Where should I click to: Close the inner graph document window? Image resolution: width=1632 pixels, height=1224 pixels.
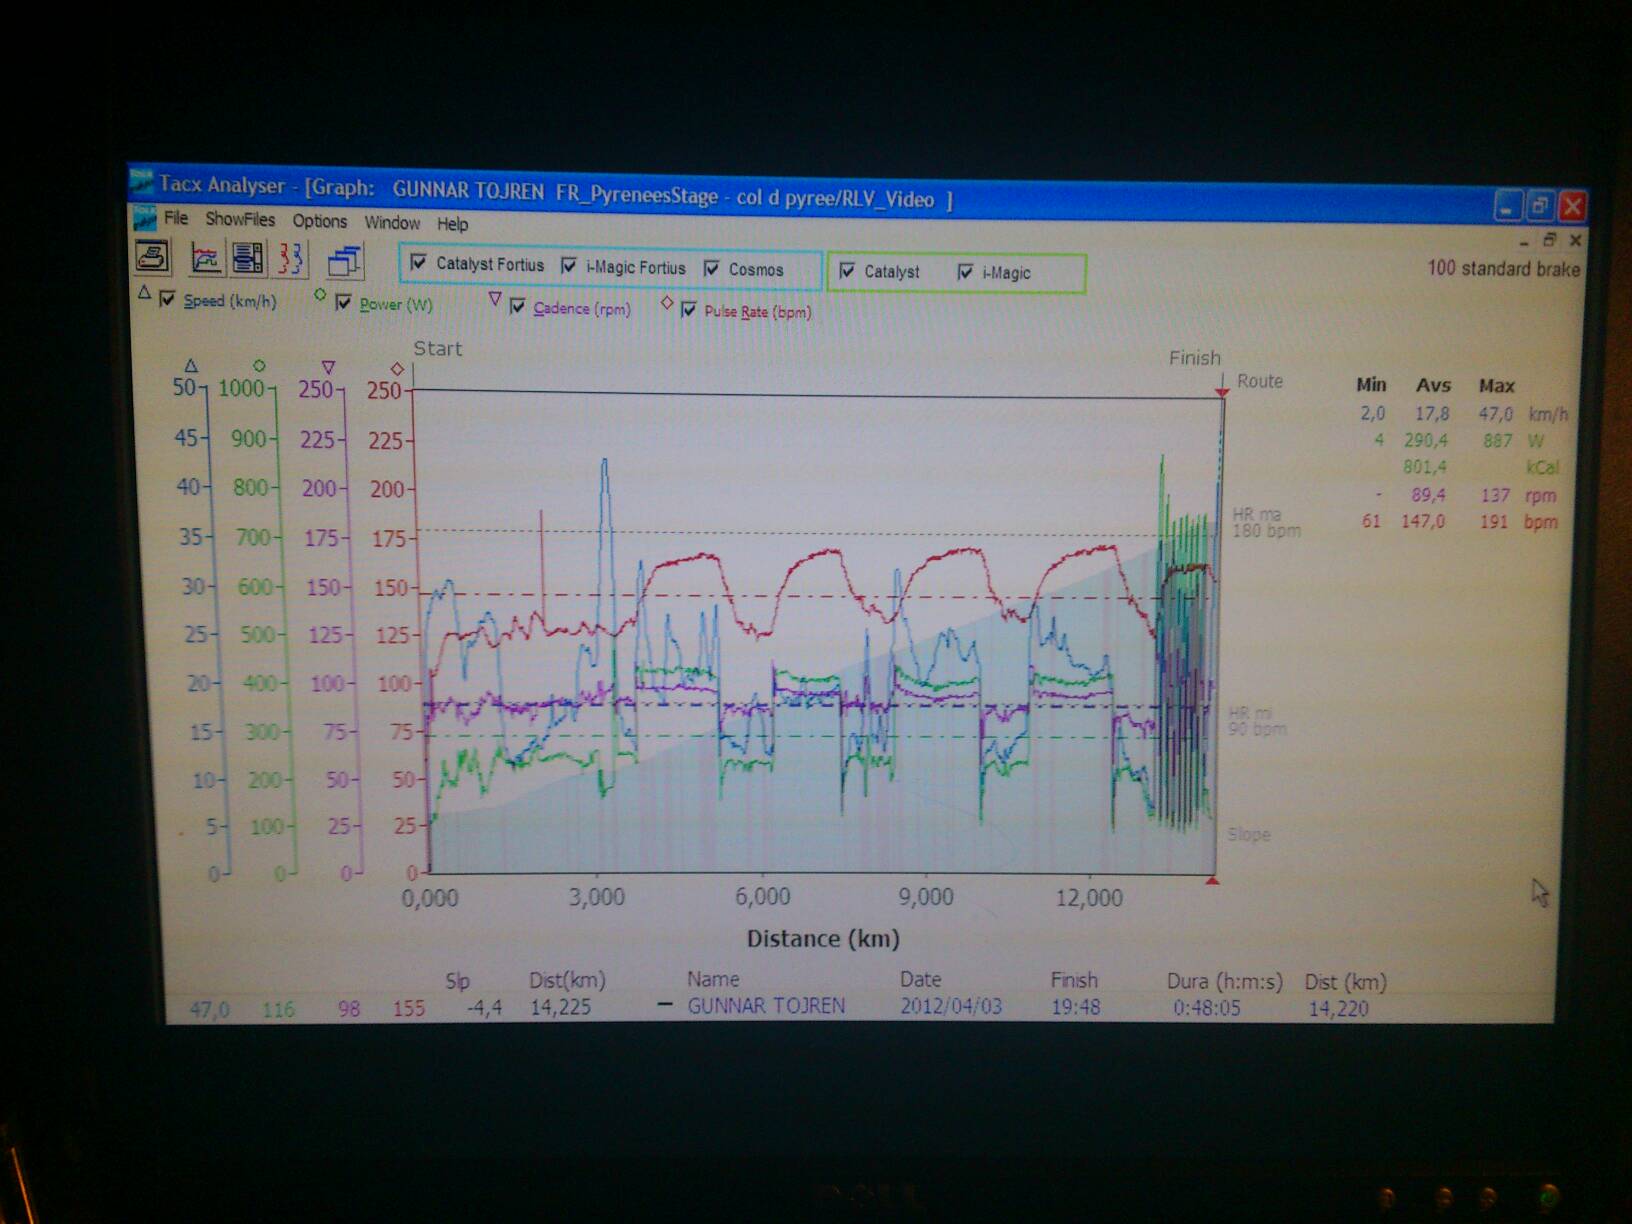[x=1575, y=241]
